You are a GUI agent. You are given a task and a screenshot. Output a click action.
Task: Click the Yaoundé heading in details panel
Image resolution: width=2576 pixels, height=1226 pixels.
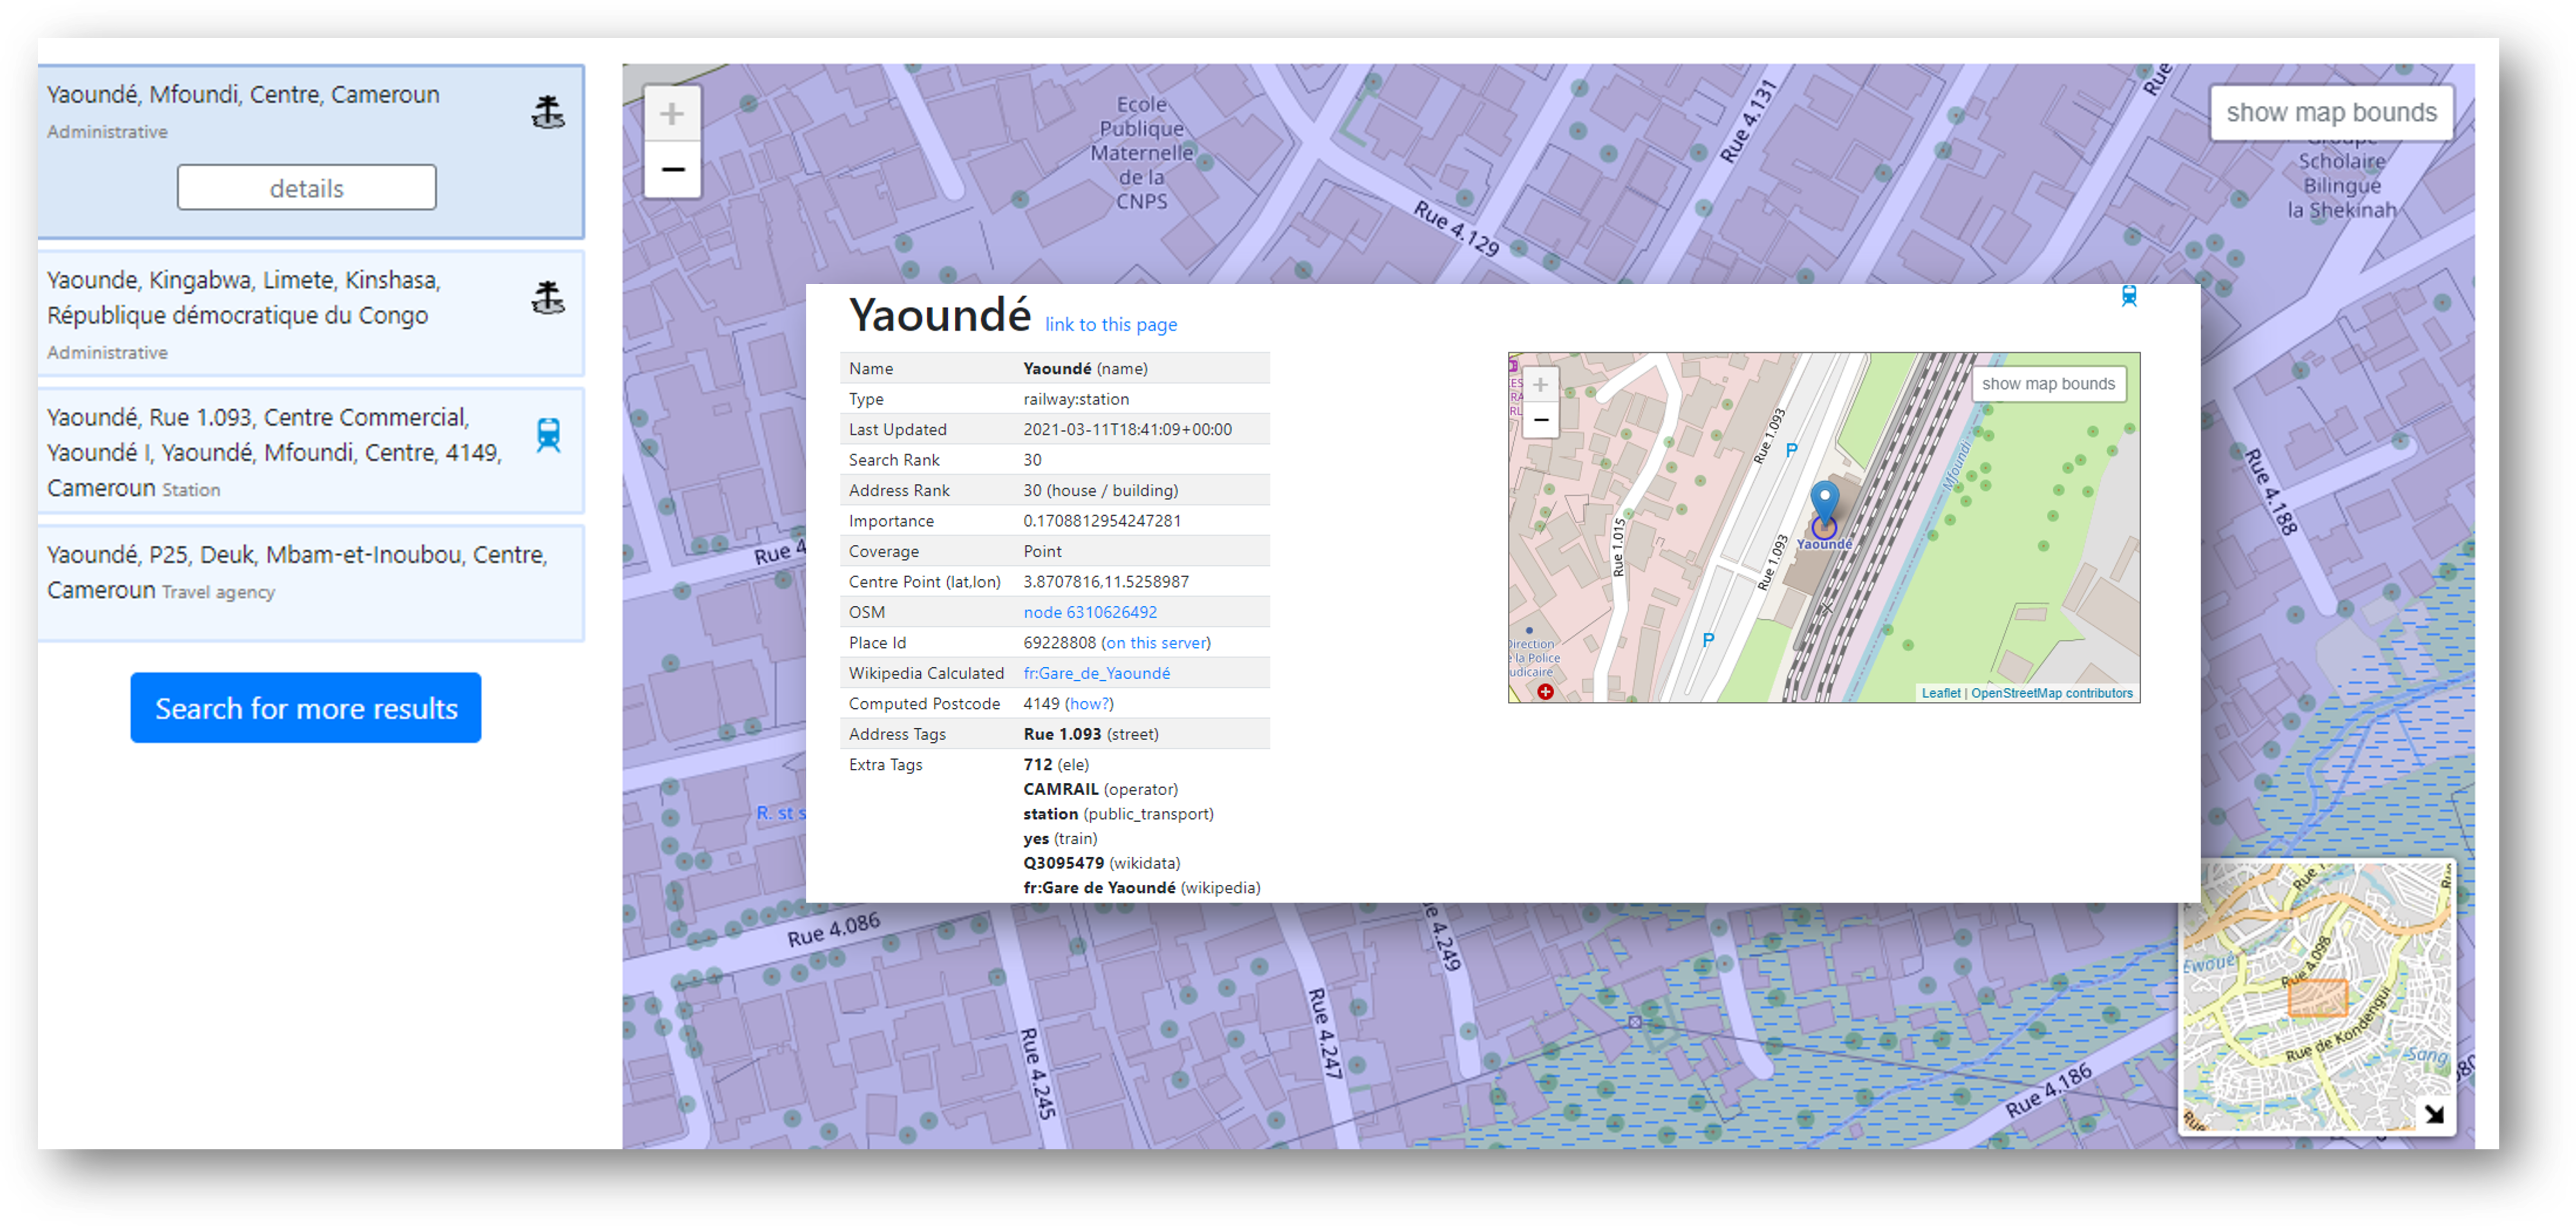point(939,316)
